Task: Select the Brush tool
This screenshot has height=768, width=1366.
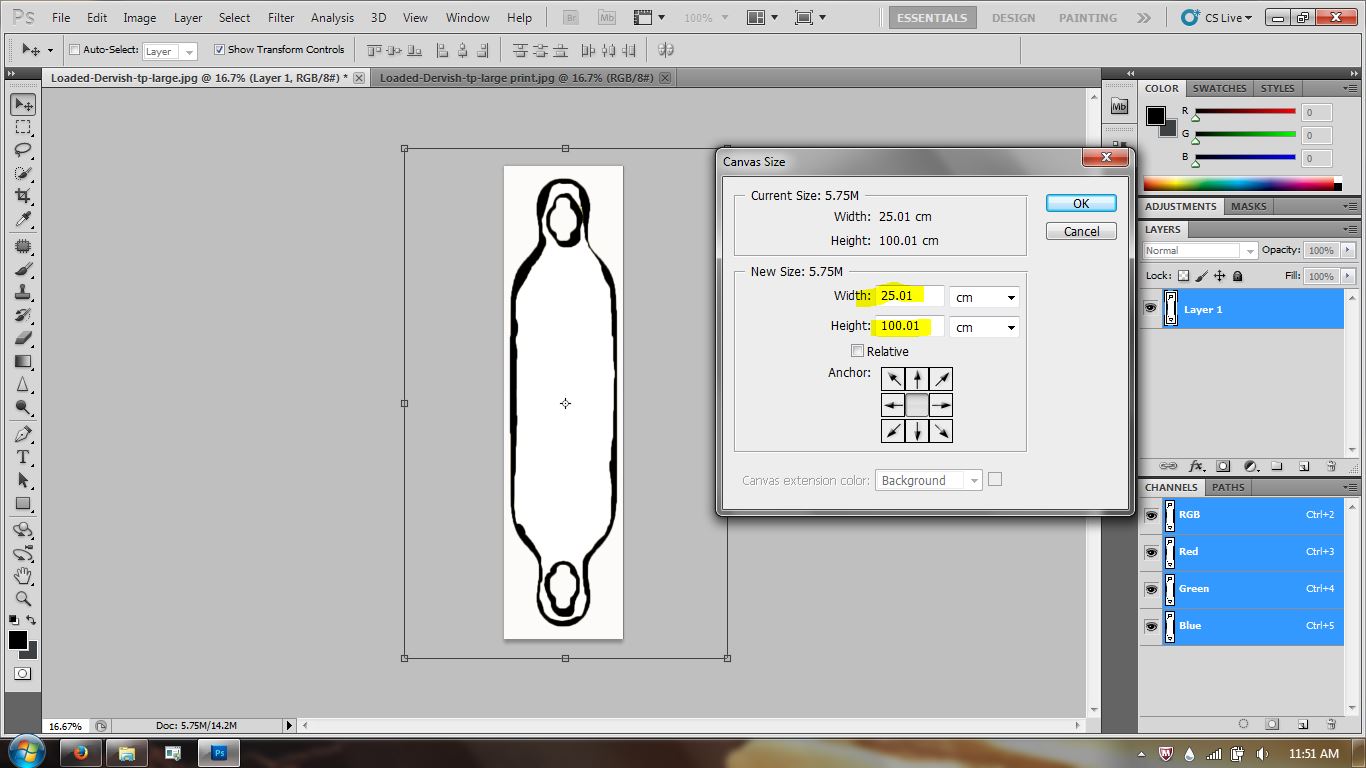Action: tap(22, 268)
